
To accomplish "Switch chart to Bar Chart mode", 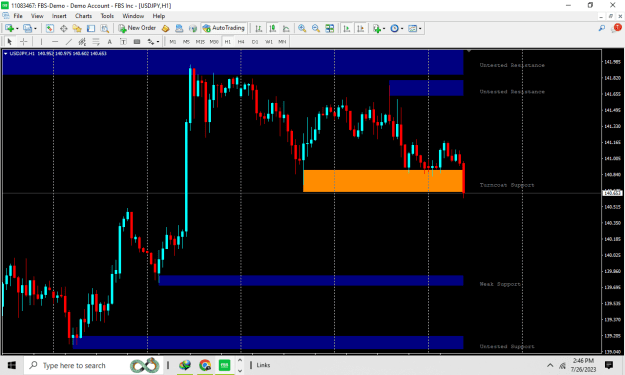I will tap(259, 28).
